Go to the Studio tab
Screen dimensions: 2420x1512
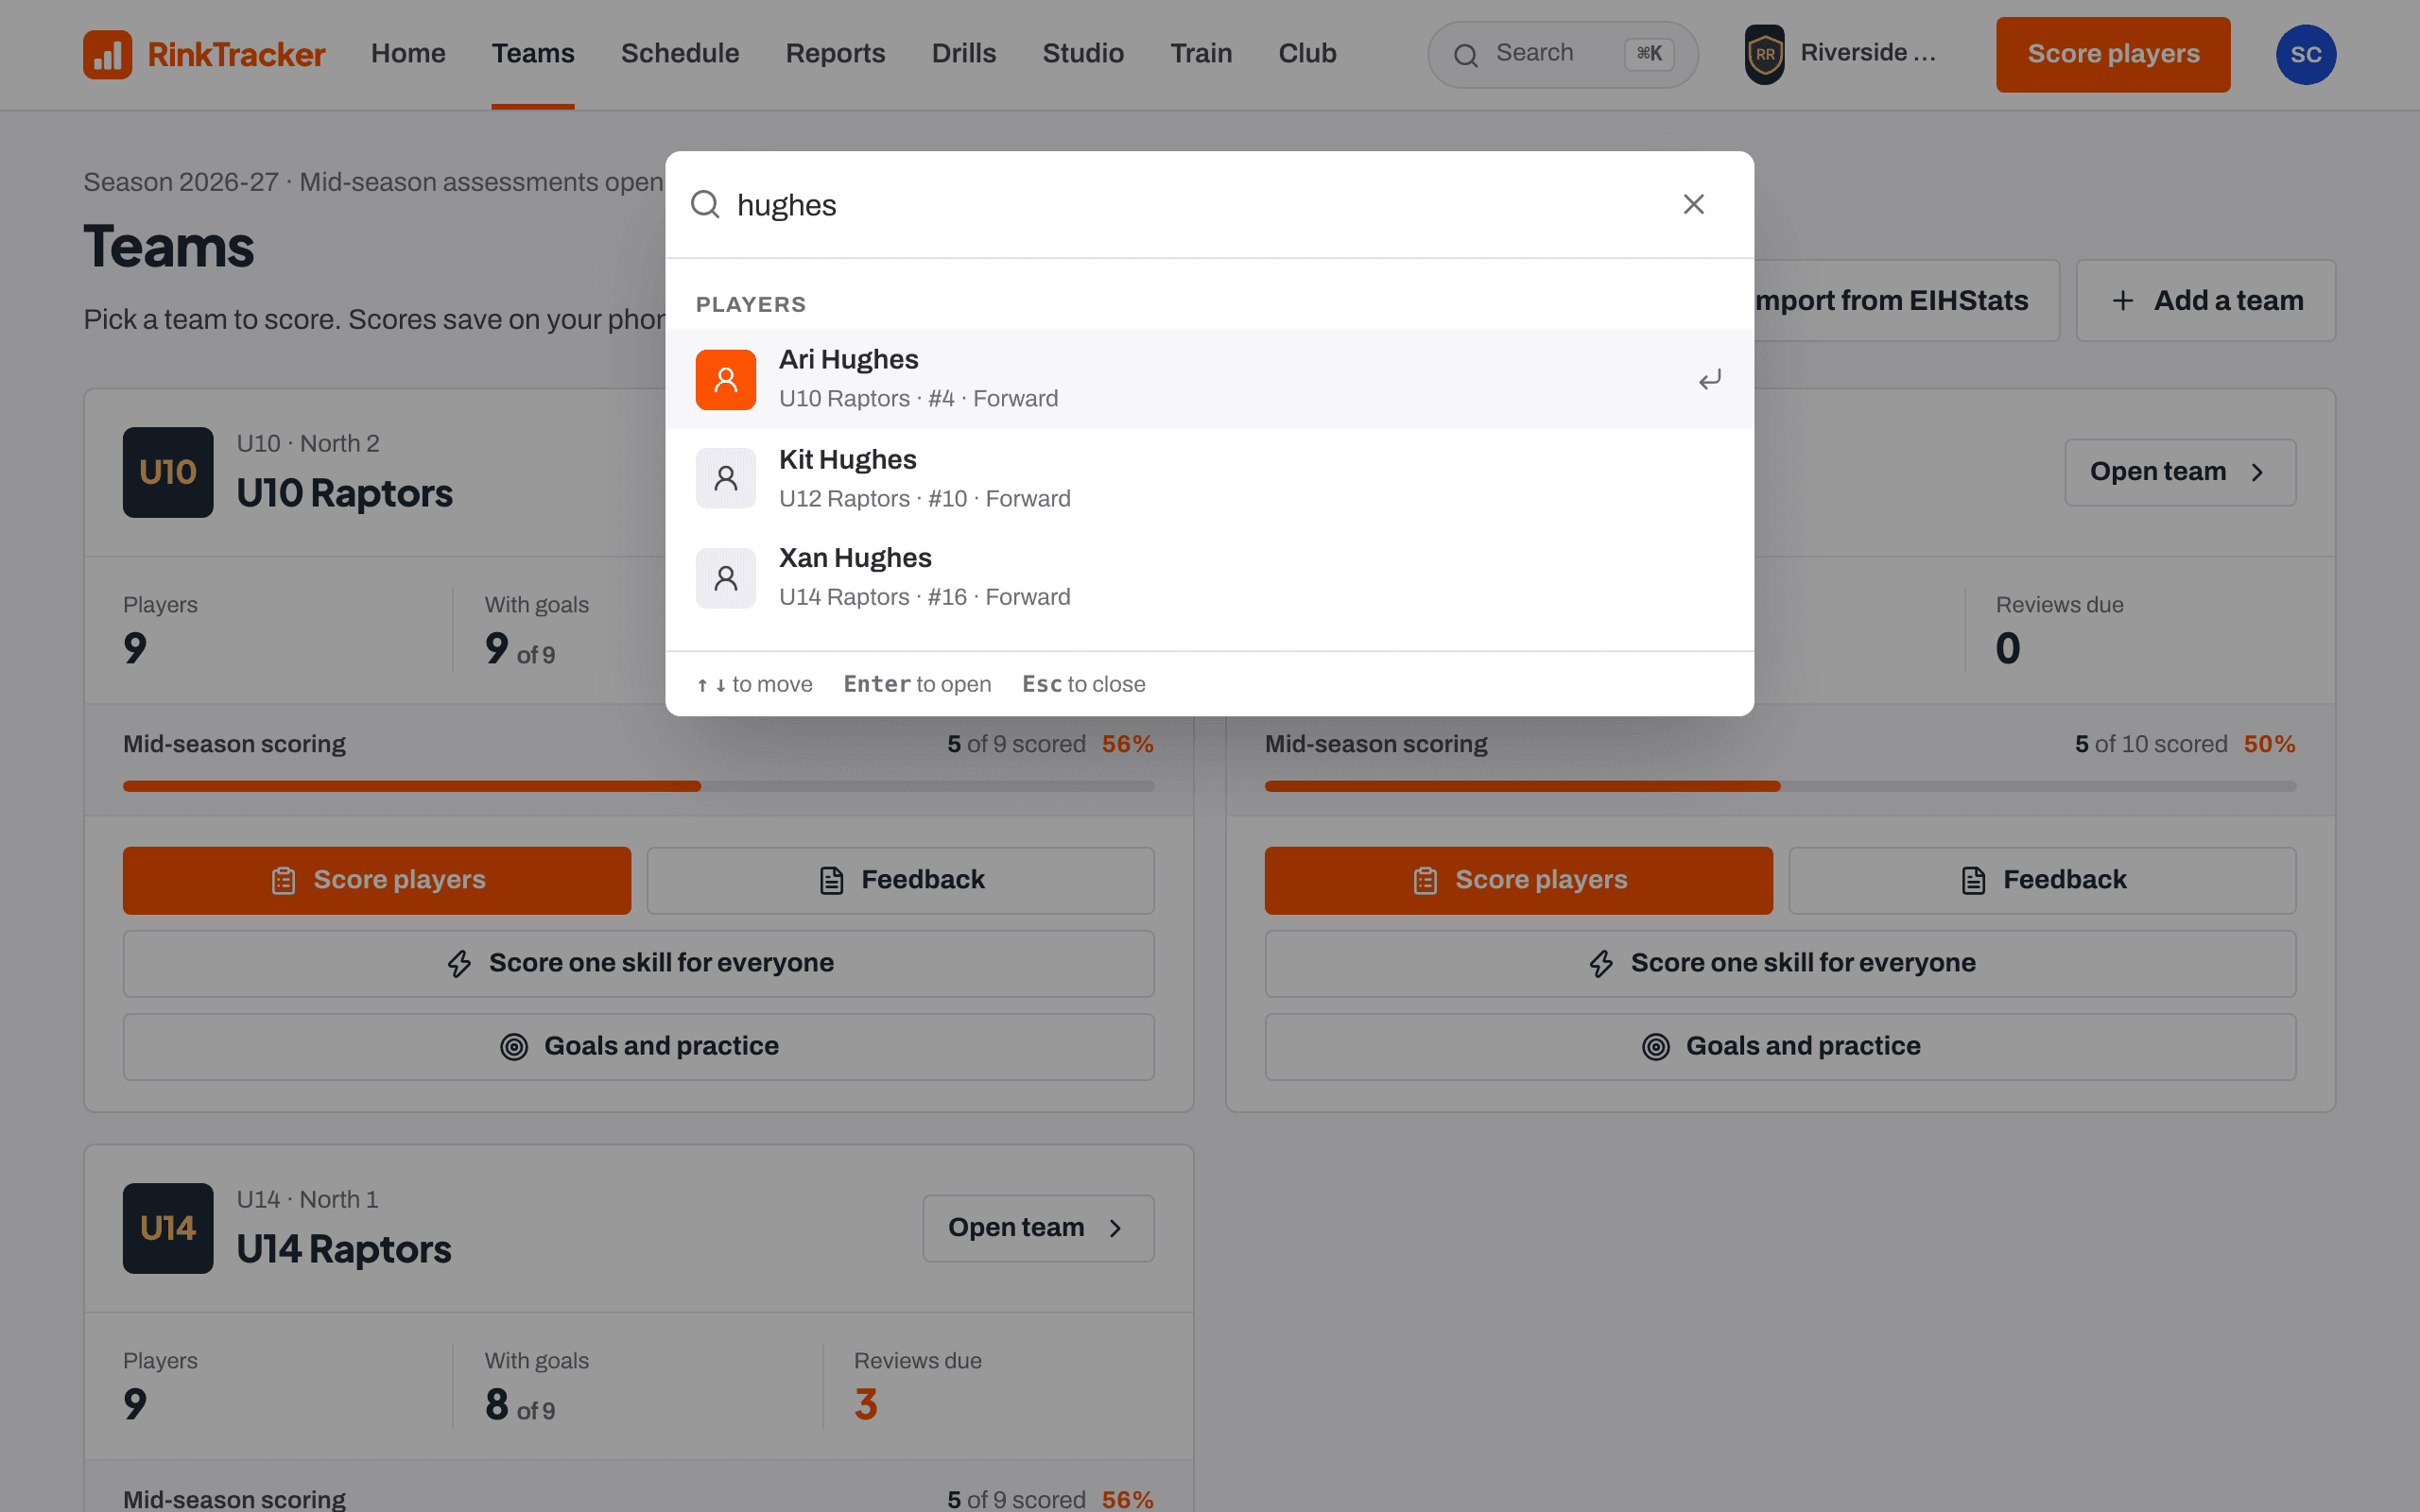1083,54
